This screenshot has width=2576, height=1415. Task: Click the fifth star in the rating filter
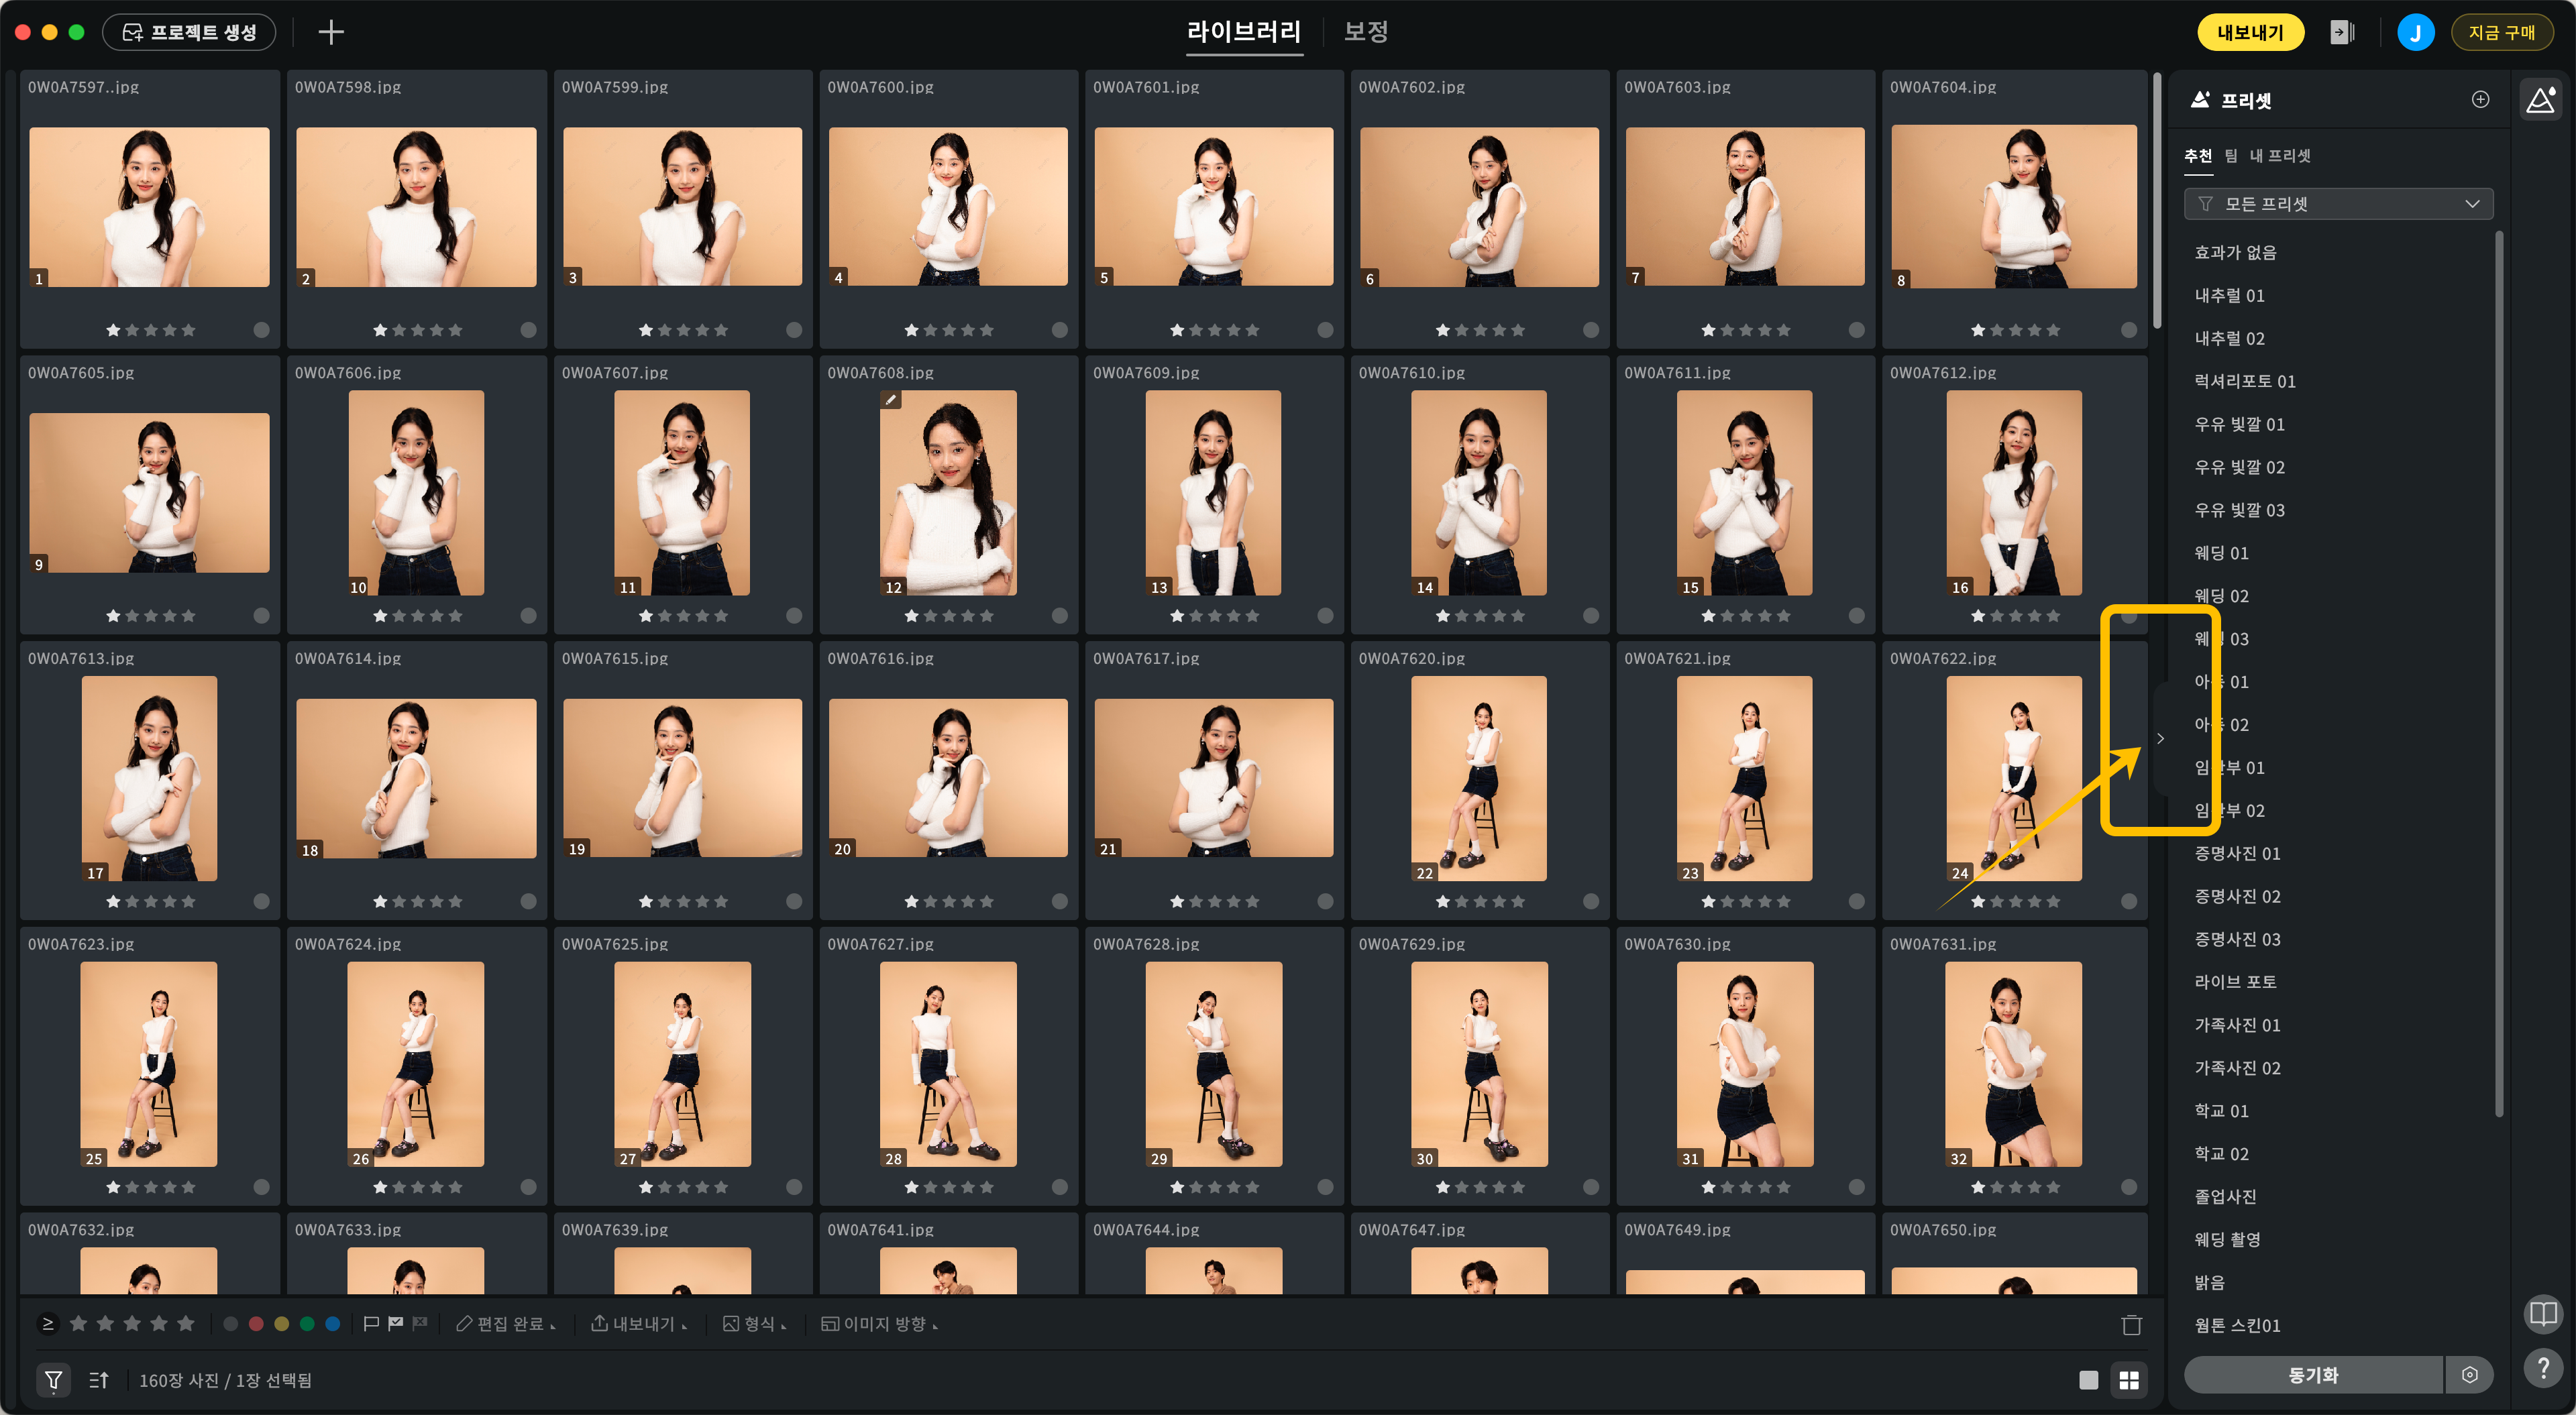185,1323
